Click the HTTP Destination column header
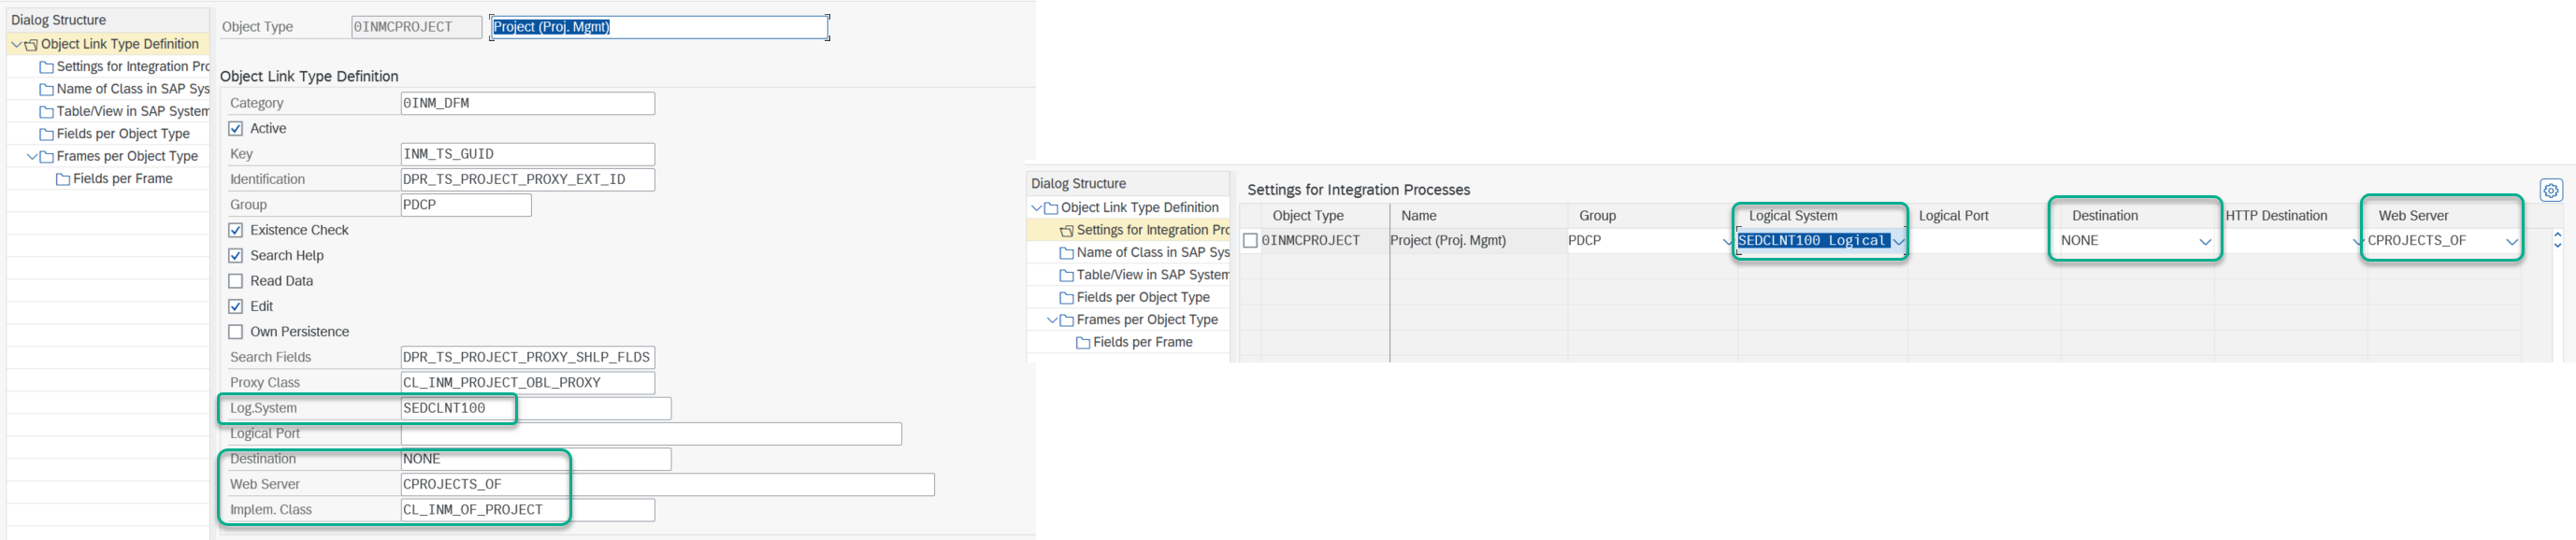Image resolution: width=2576 pixels, height=540 pixels. (x=2276, y=216)
